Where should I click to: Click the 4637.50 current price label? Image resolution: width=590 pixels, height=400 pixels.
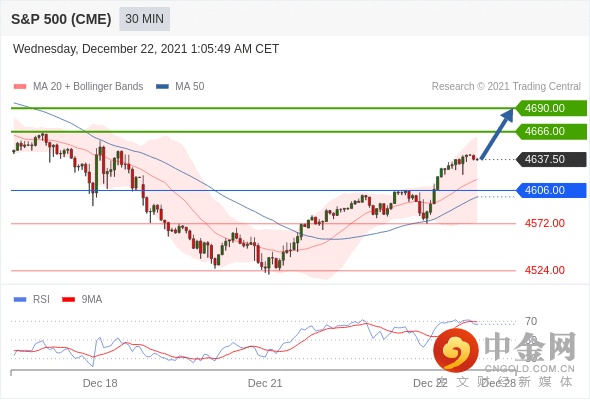click(551, 159)
